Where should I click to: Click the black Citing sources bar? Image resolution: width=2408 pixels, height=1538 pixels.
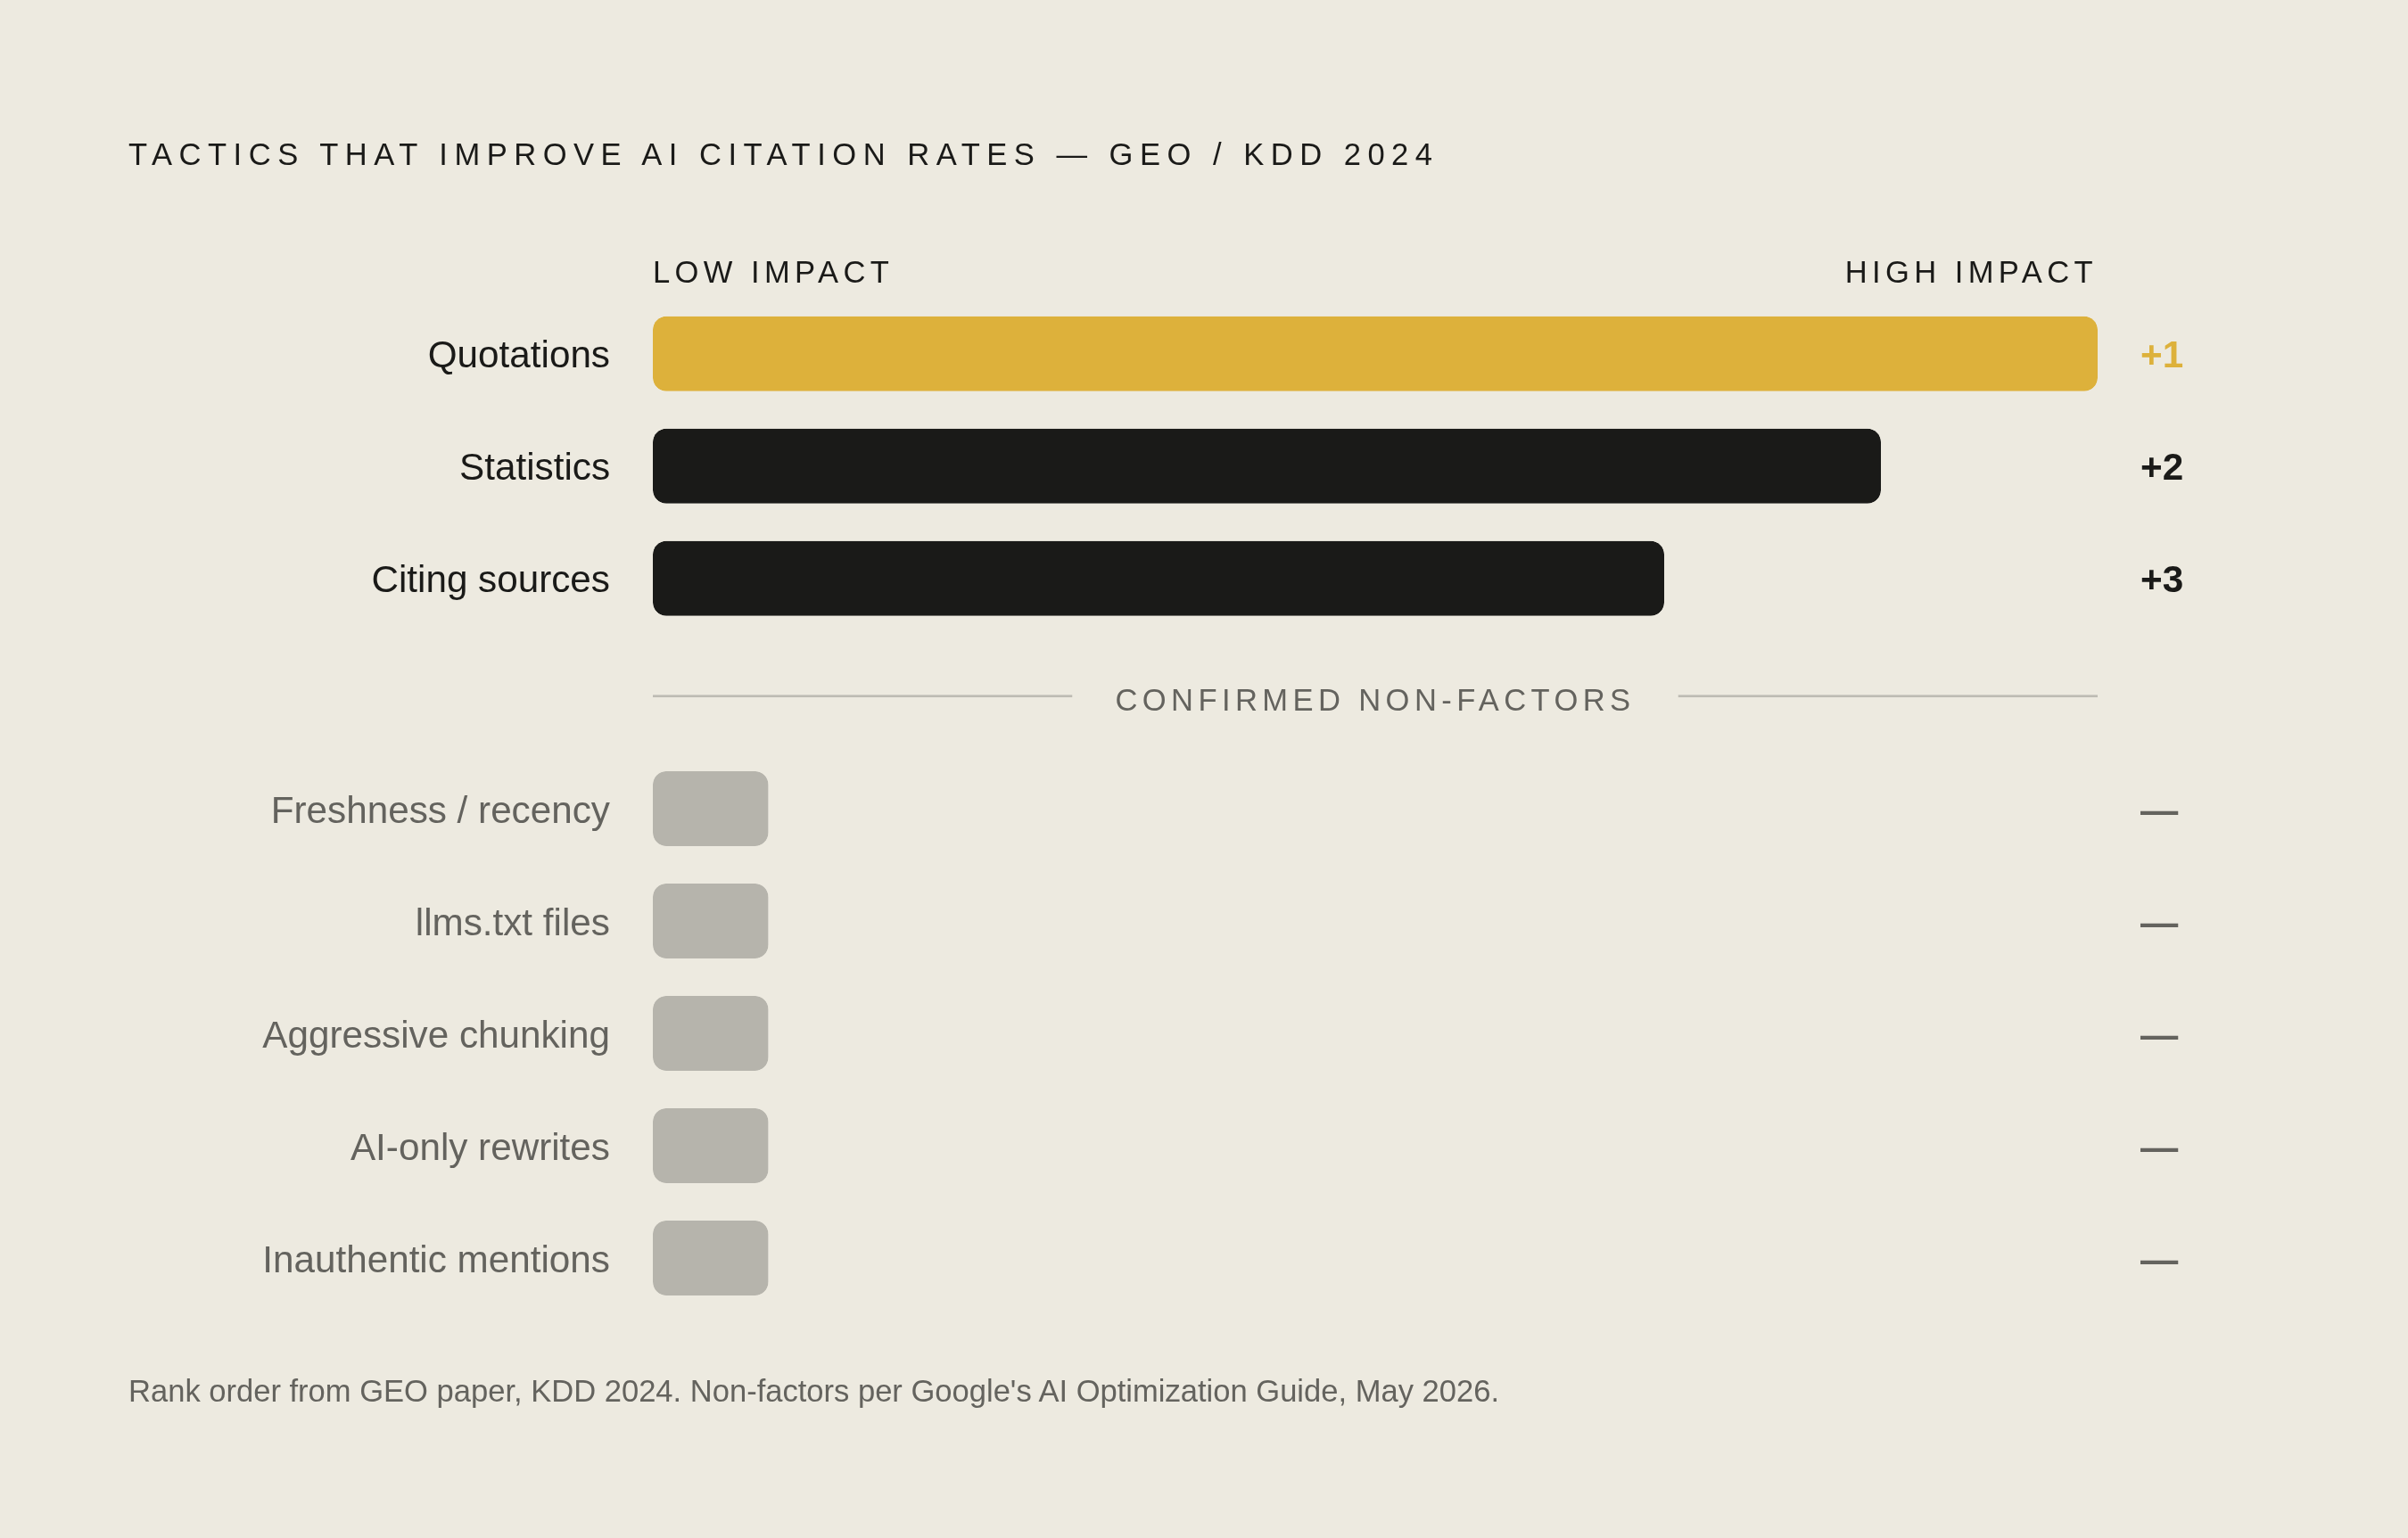pos(1158,578)
